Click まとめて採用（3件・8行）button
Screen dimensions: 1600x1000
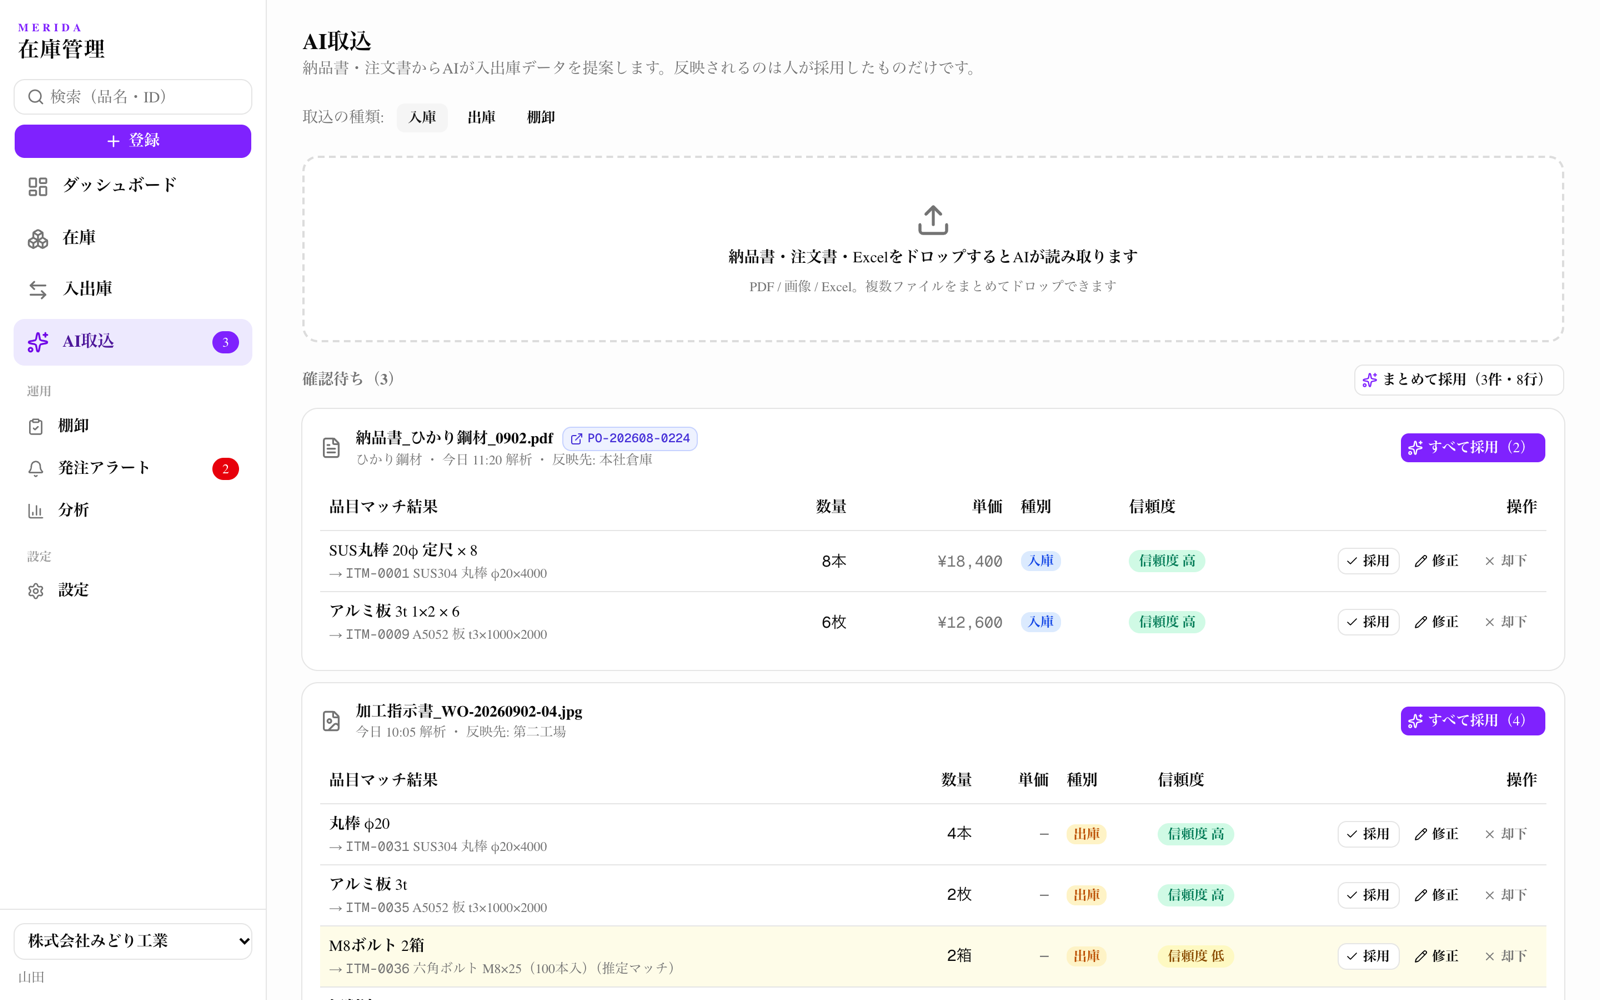pos(1459,379)
